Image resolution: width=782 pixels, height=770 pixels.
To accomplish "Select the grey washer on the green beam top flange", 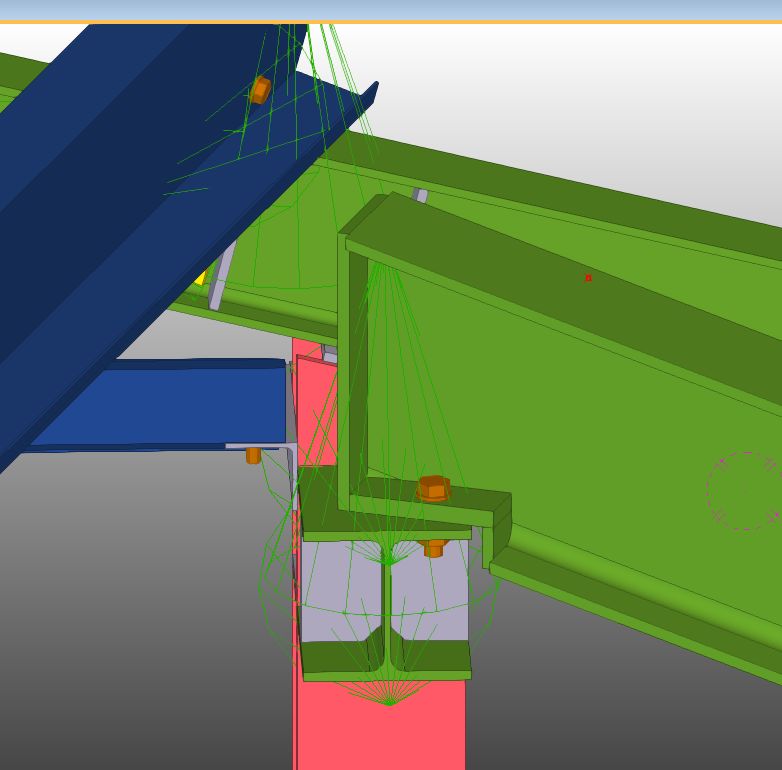I will tap(420, 195).
